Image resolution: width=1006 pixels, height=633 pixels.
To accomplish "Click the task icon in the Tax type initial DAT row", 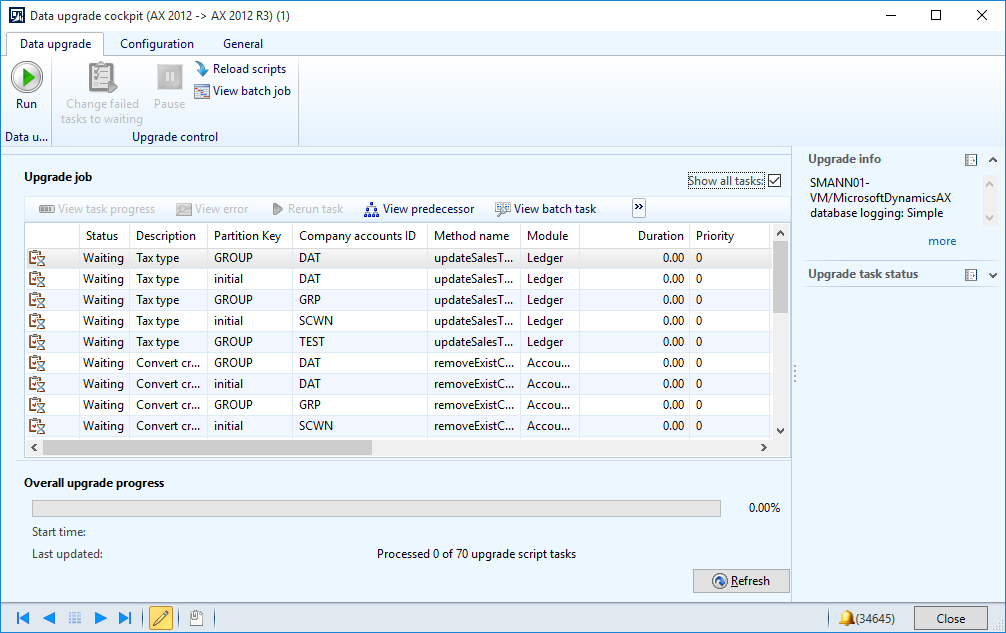I will coord(37,279).
